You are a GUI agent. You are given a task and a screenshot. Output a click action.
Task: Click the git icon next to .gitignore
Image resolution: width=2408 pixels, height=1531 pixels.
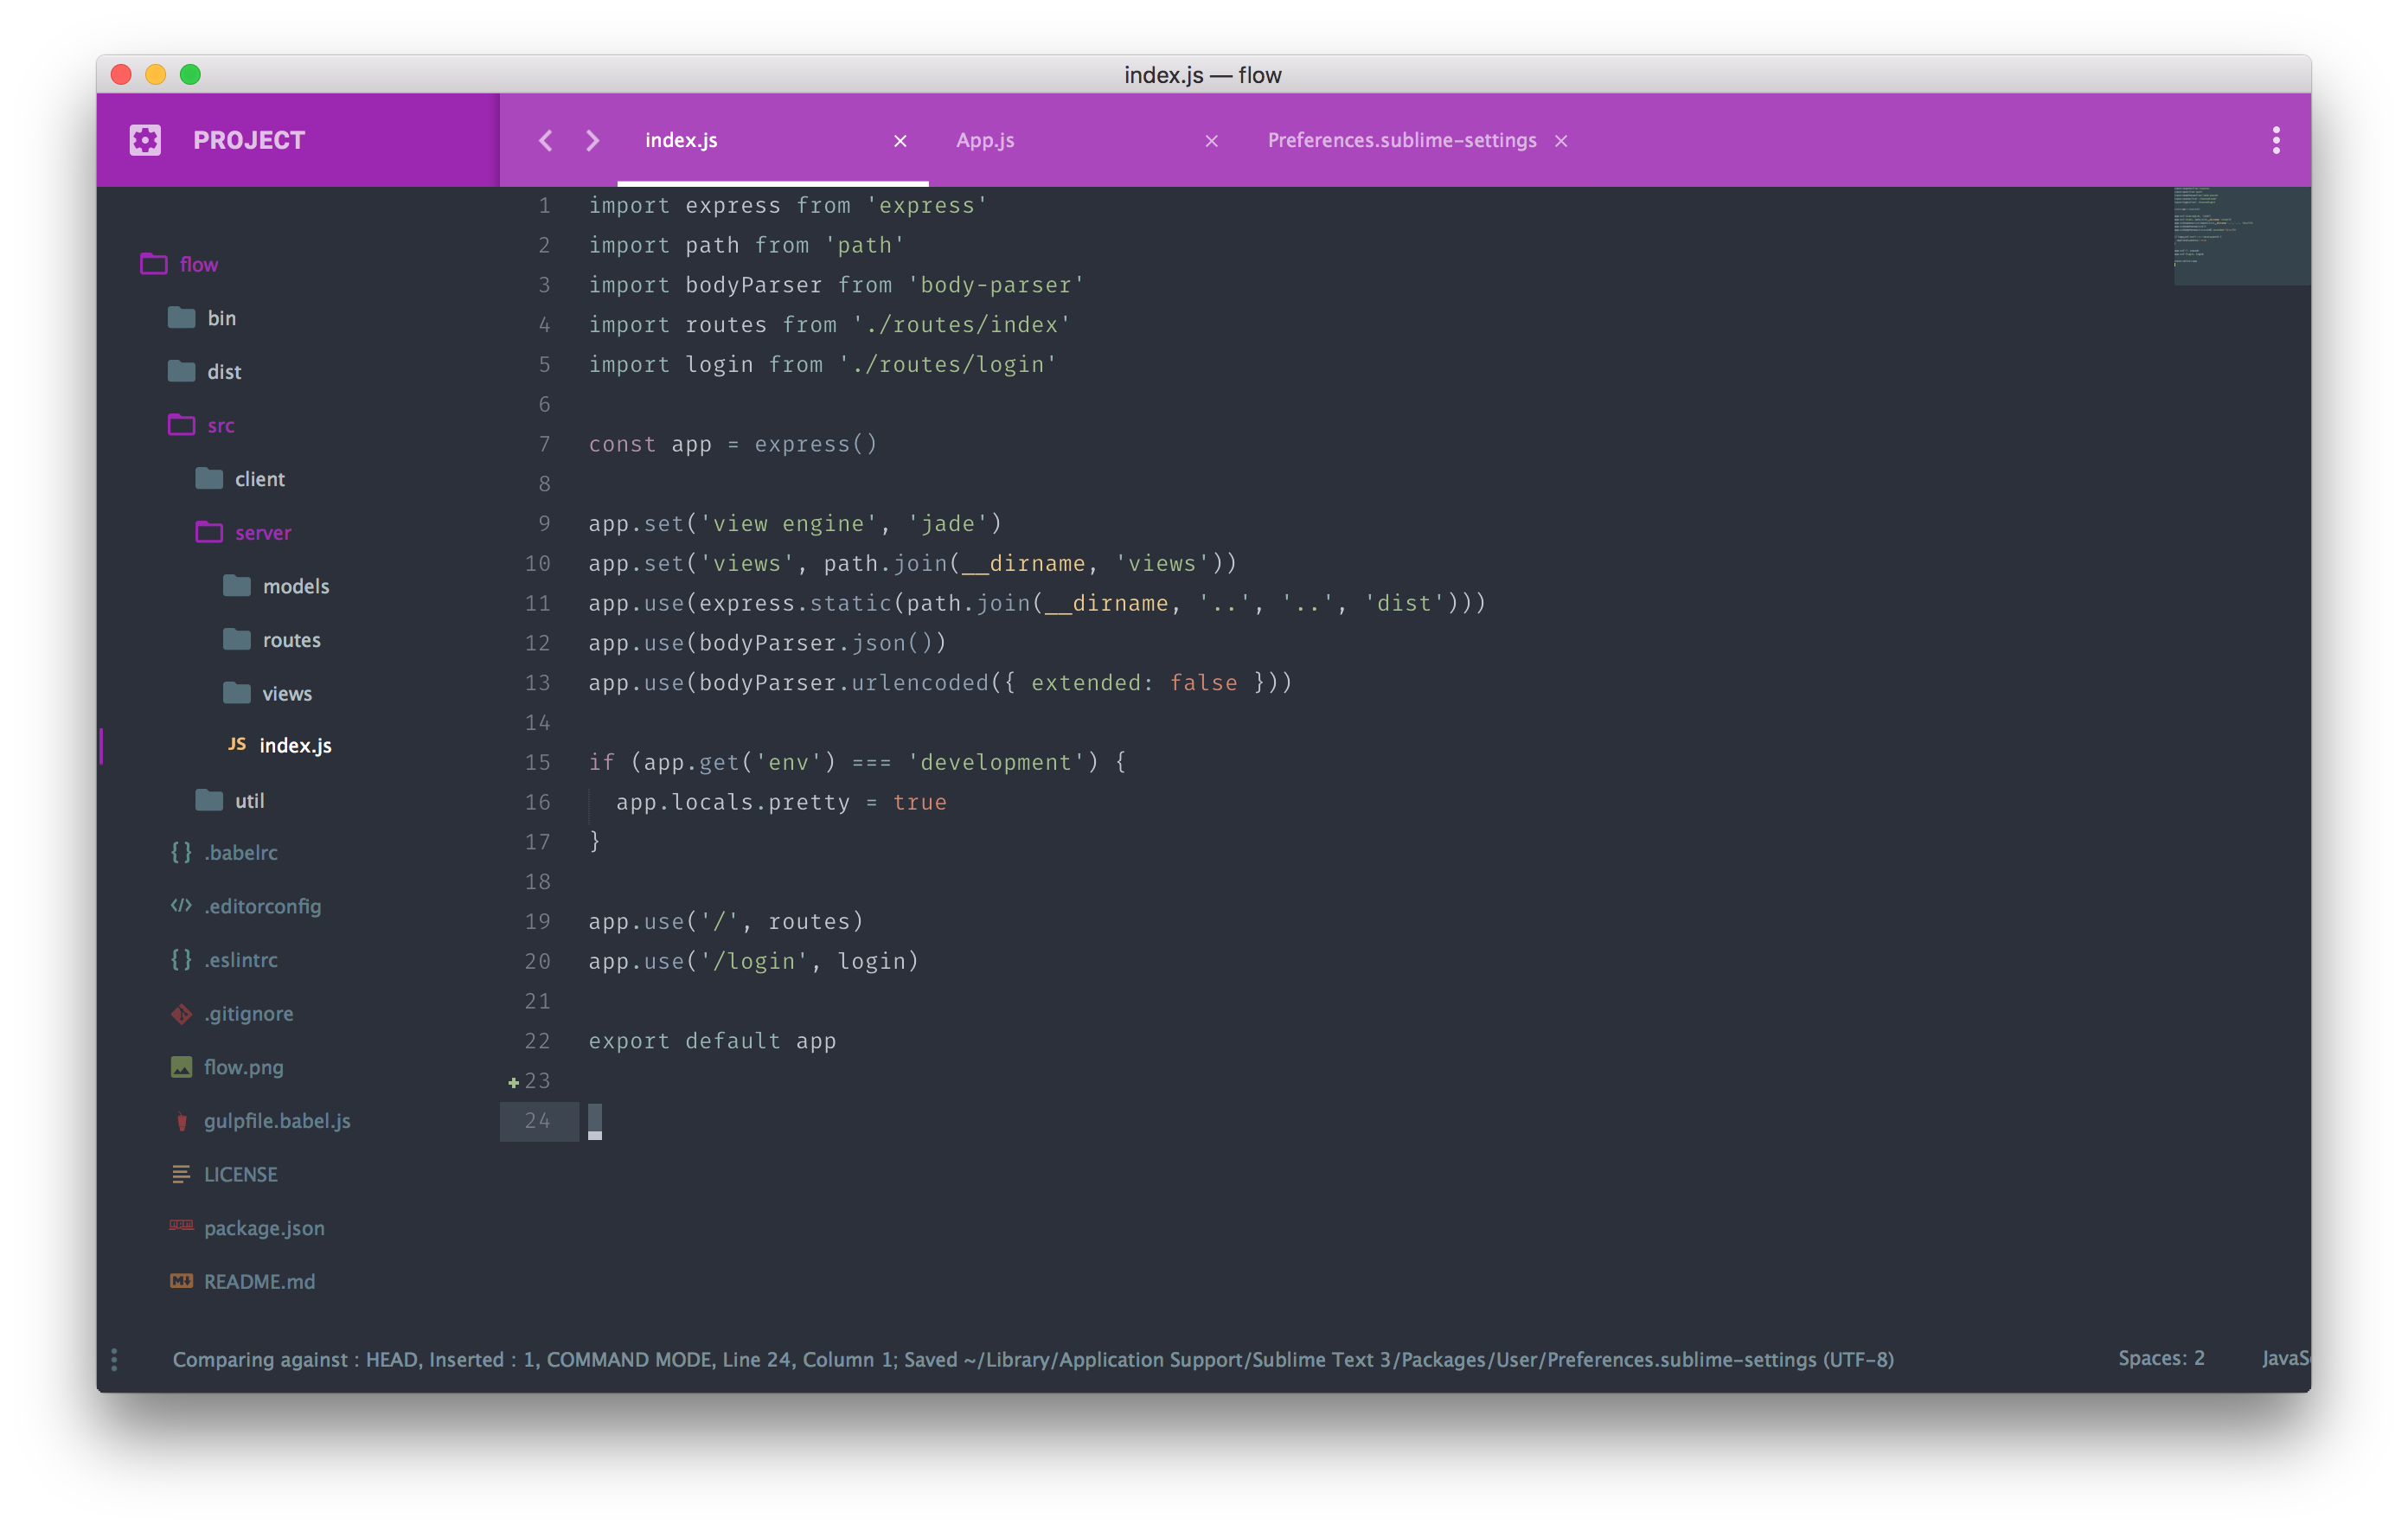point(181,1014)
